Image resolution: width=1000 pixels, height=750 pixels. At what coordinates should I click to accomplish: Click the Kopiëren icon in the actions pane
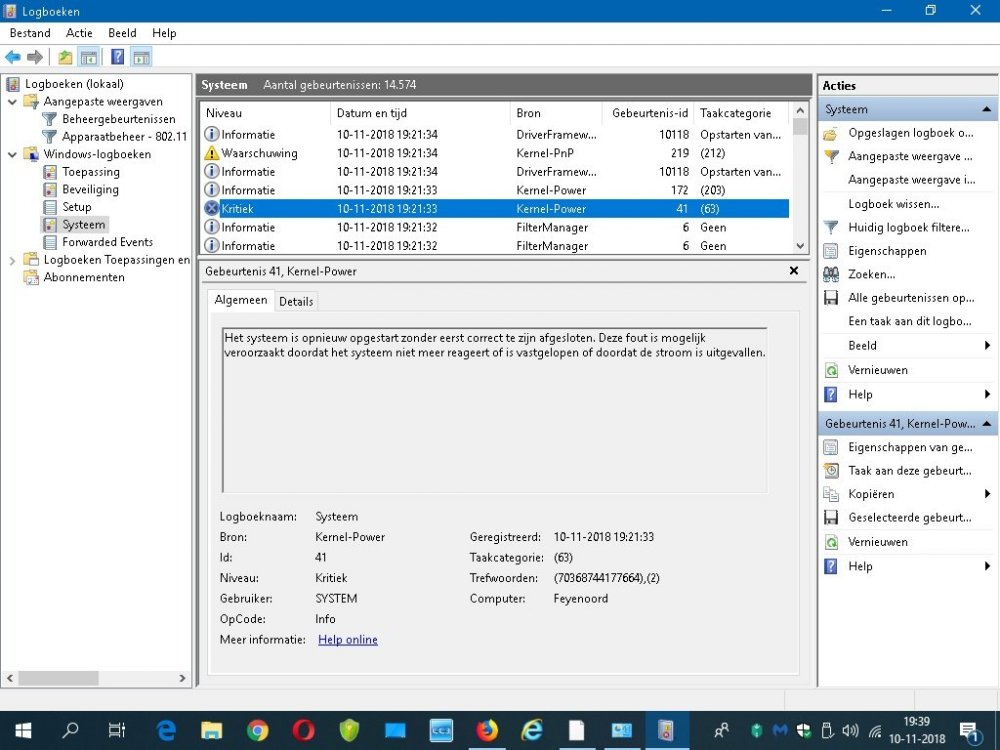(830, 494)
